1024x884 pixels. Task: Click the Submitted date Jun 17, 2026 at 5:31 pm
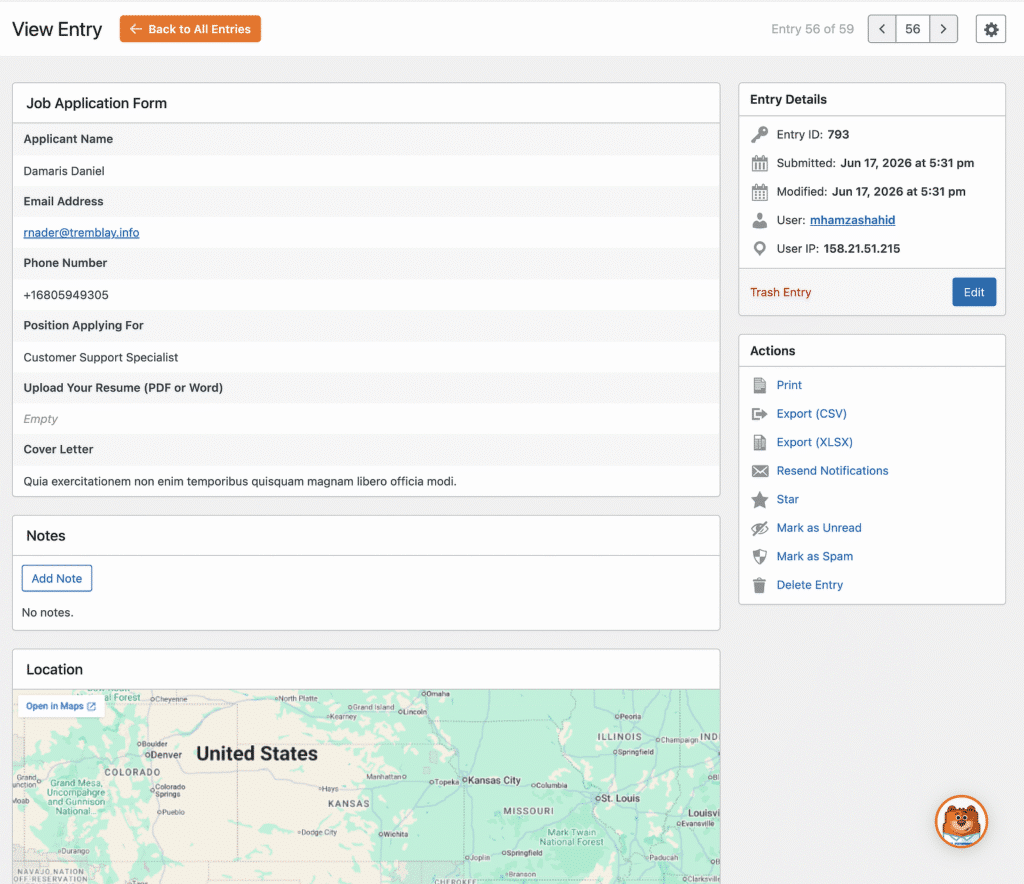point(906,163)
